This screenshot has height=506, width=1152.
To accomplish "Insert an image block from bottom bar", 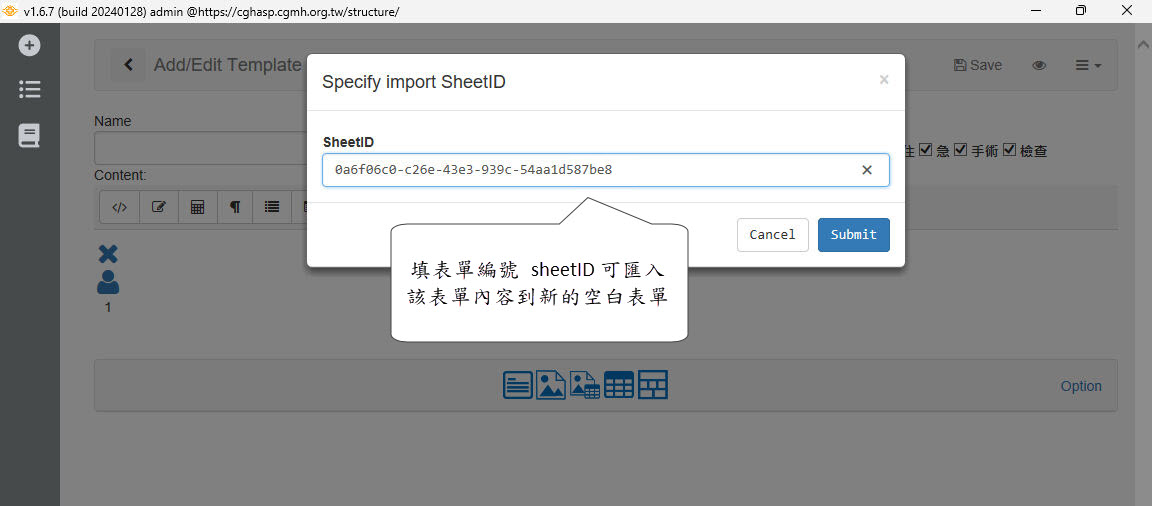I will click(551, 385).
